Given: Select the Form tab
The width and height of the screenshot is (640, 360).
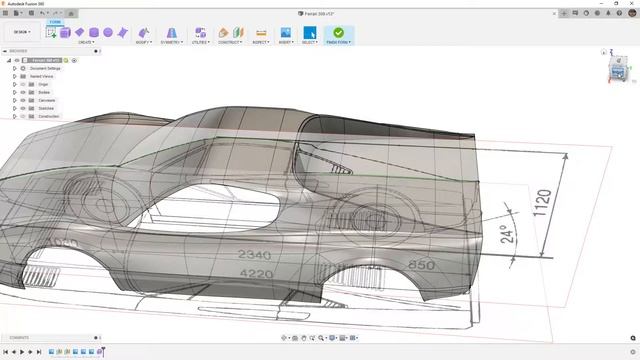Looking at the screenshot, I should 55,22.
